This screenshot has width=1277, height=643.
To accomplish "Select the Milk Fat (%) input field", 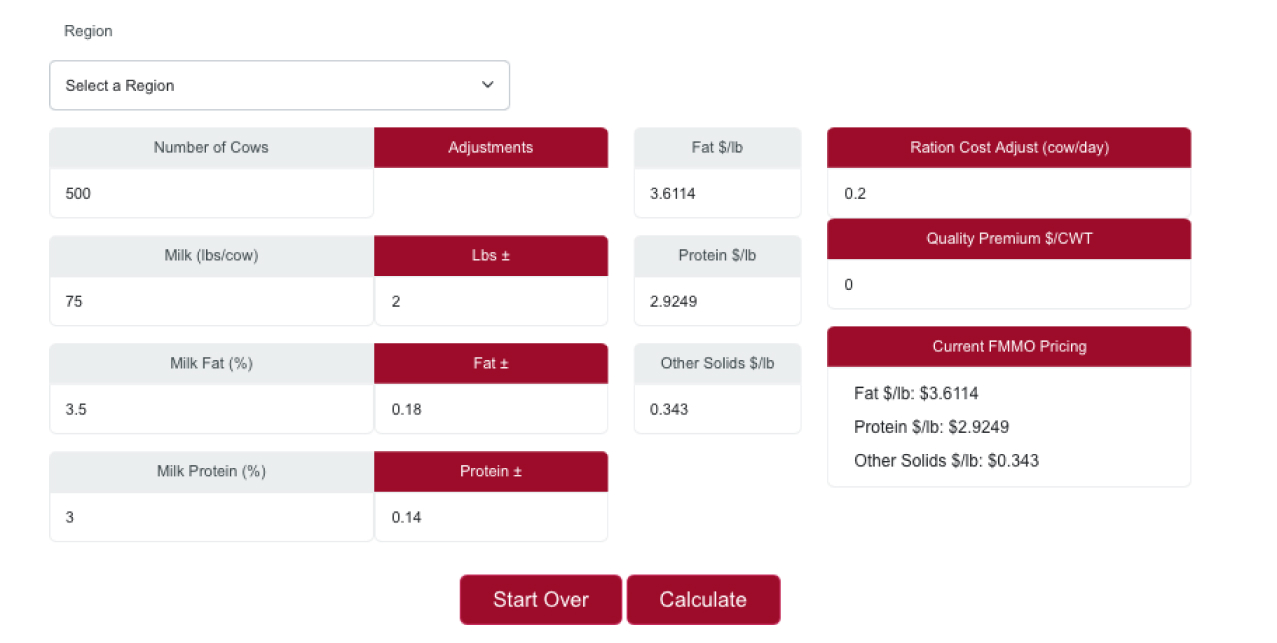I will [211, 409].
